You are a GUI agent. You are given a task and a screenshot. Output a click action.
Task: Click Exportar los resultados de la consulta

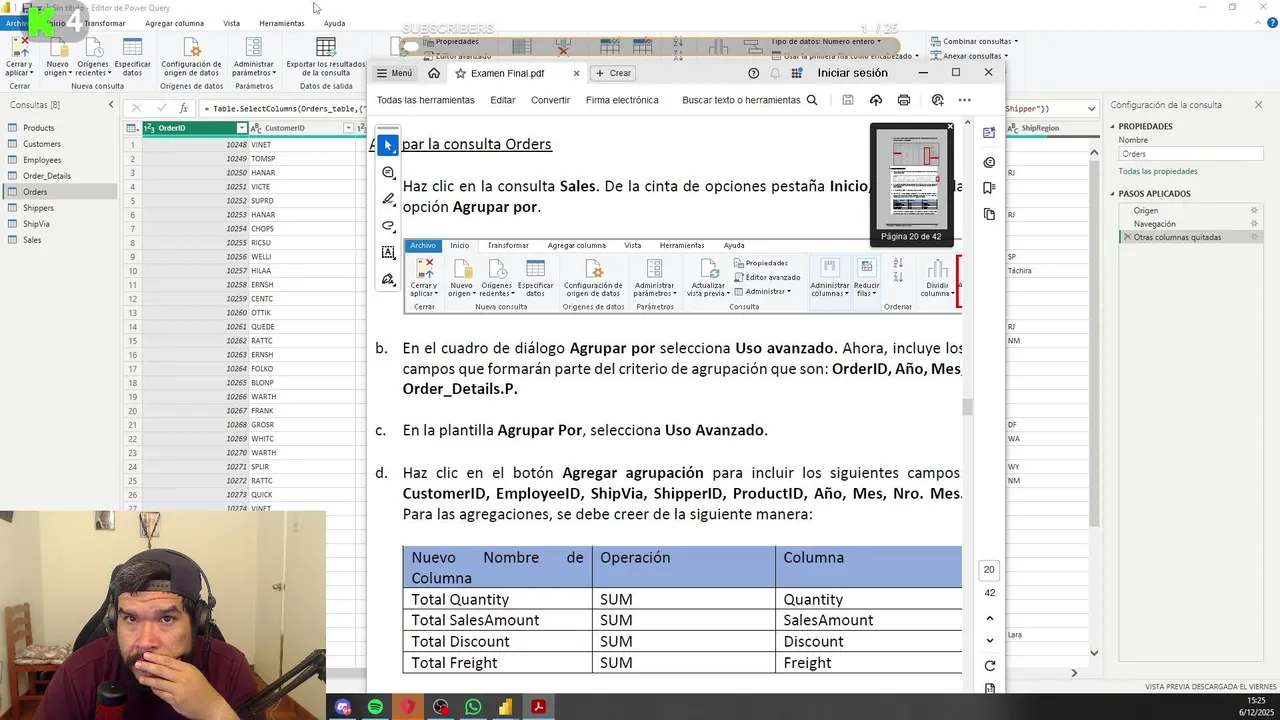(326, 55)
